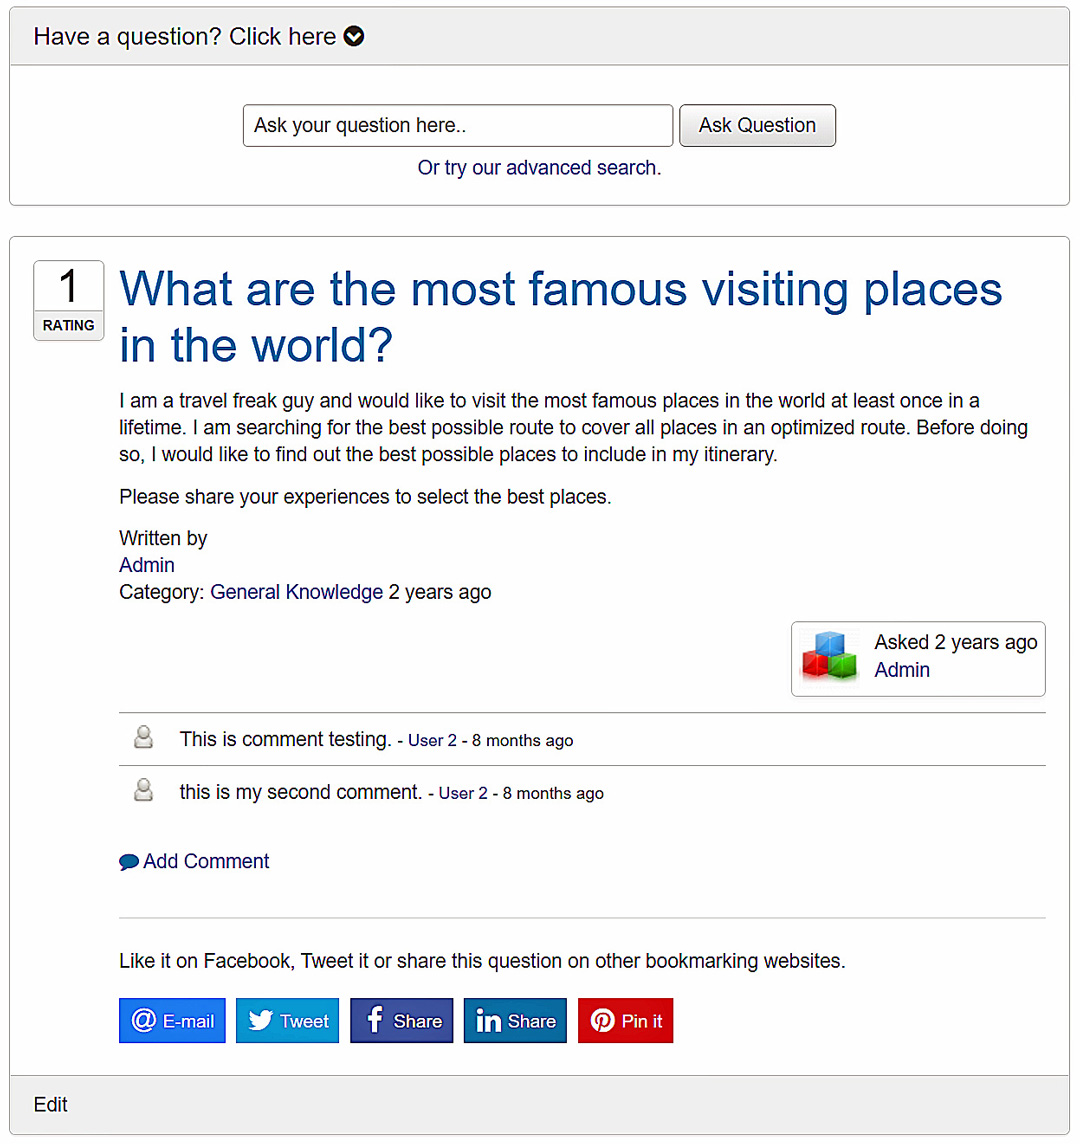Pin the question on Pinterest

click(625, 1021)
